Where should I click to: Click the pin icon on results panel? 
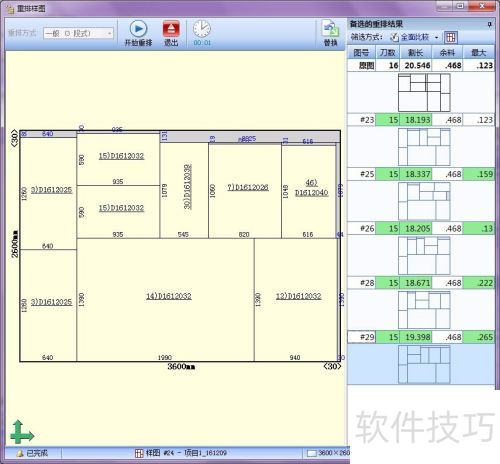point(489,24)
